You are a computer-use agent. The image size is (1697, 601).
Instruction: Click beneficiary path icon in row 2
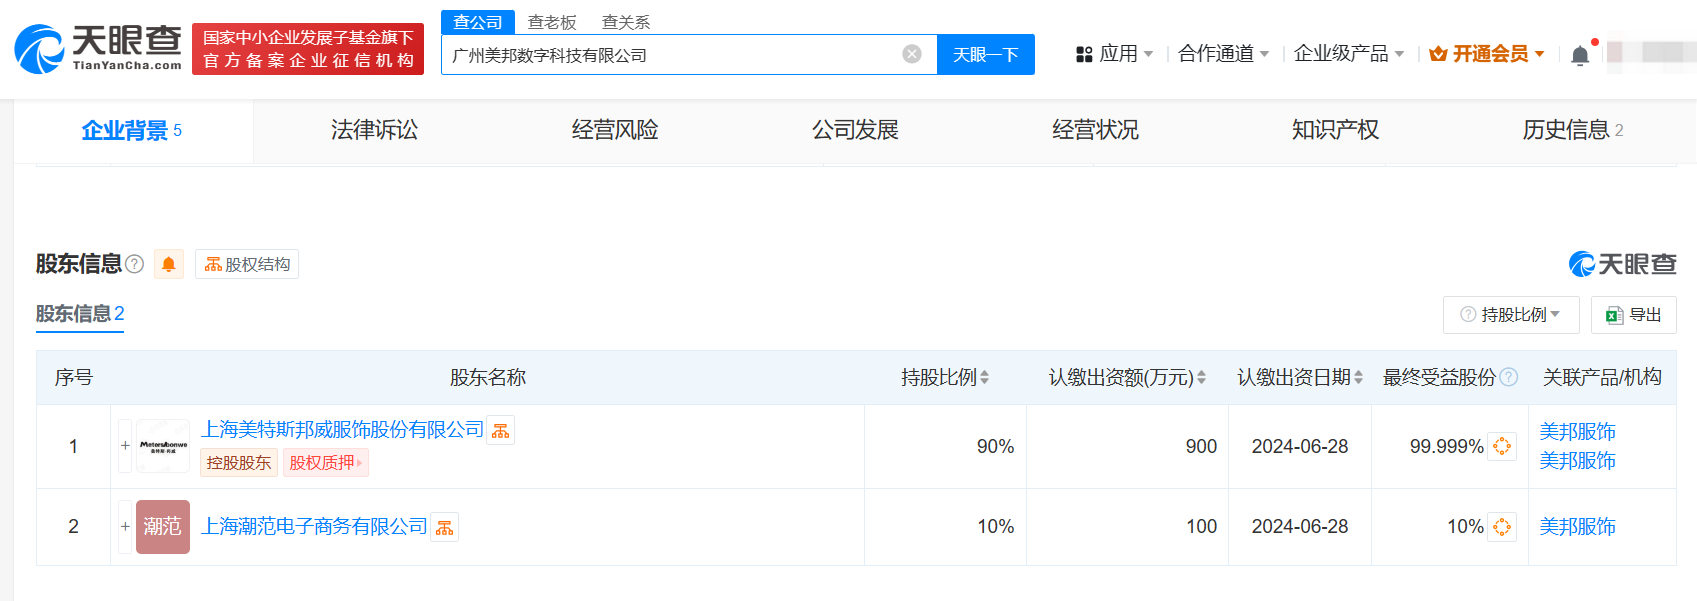point(1502,527)
